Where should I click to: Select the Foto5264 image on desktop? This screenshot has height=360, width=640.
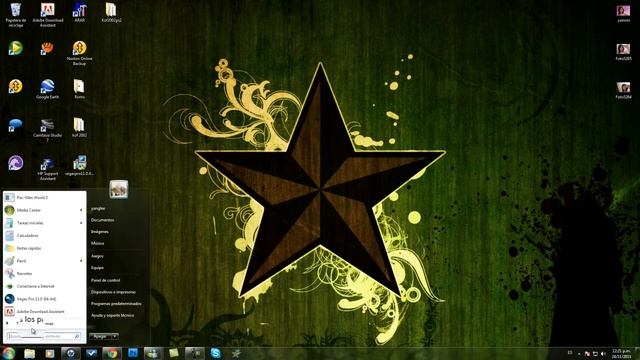click(x=623, y=90)
